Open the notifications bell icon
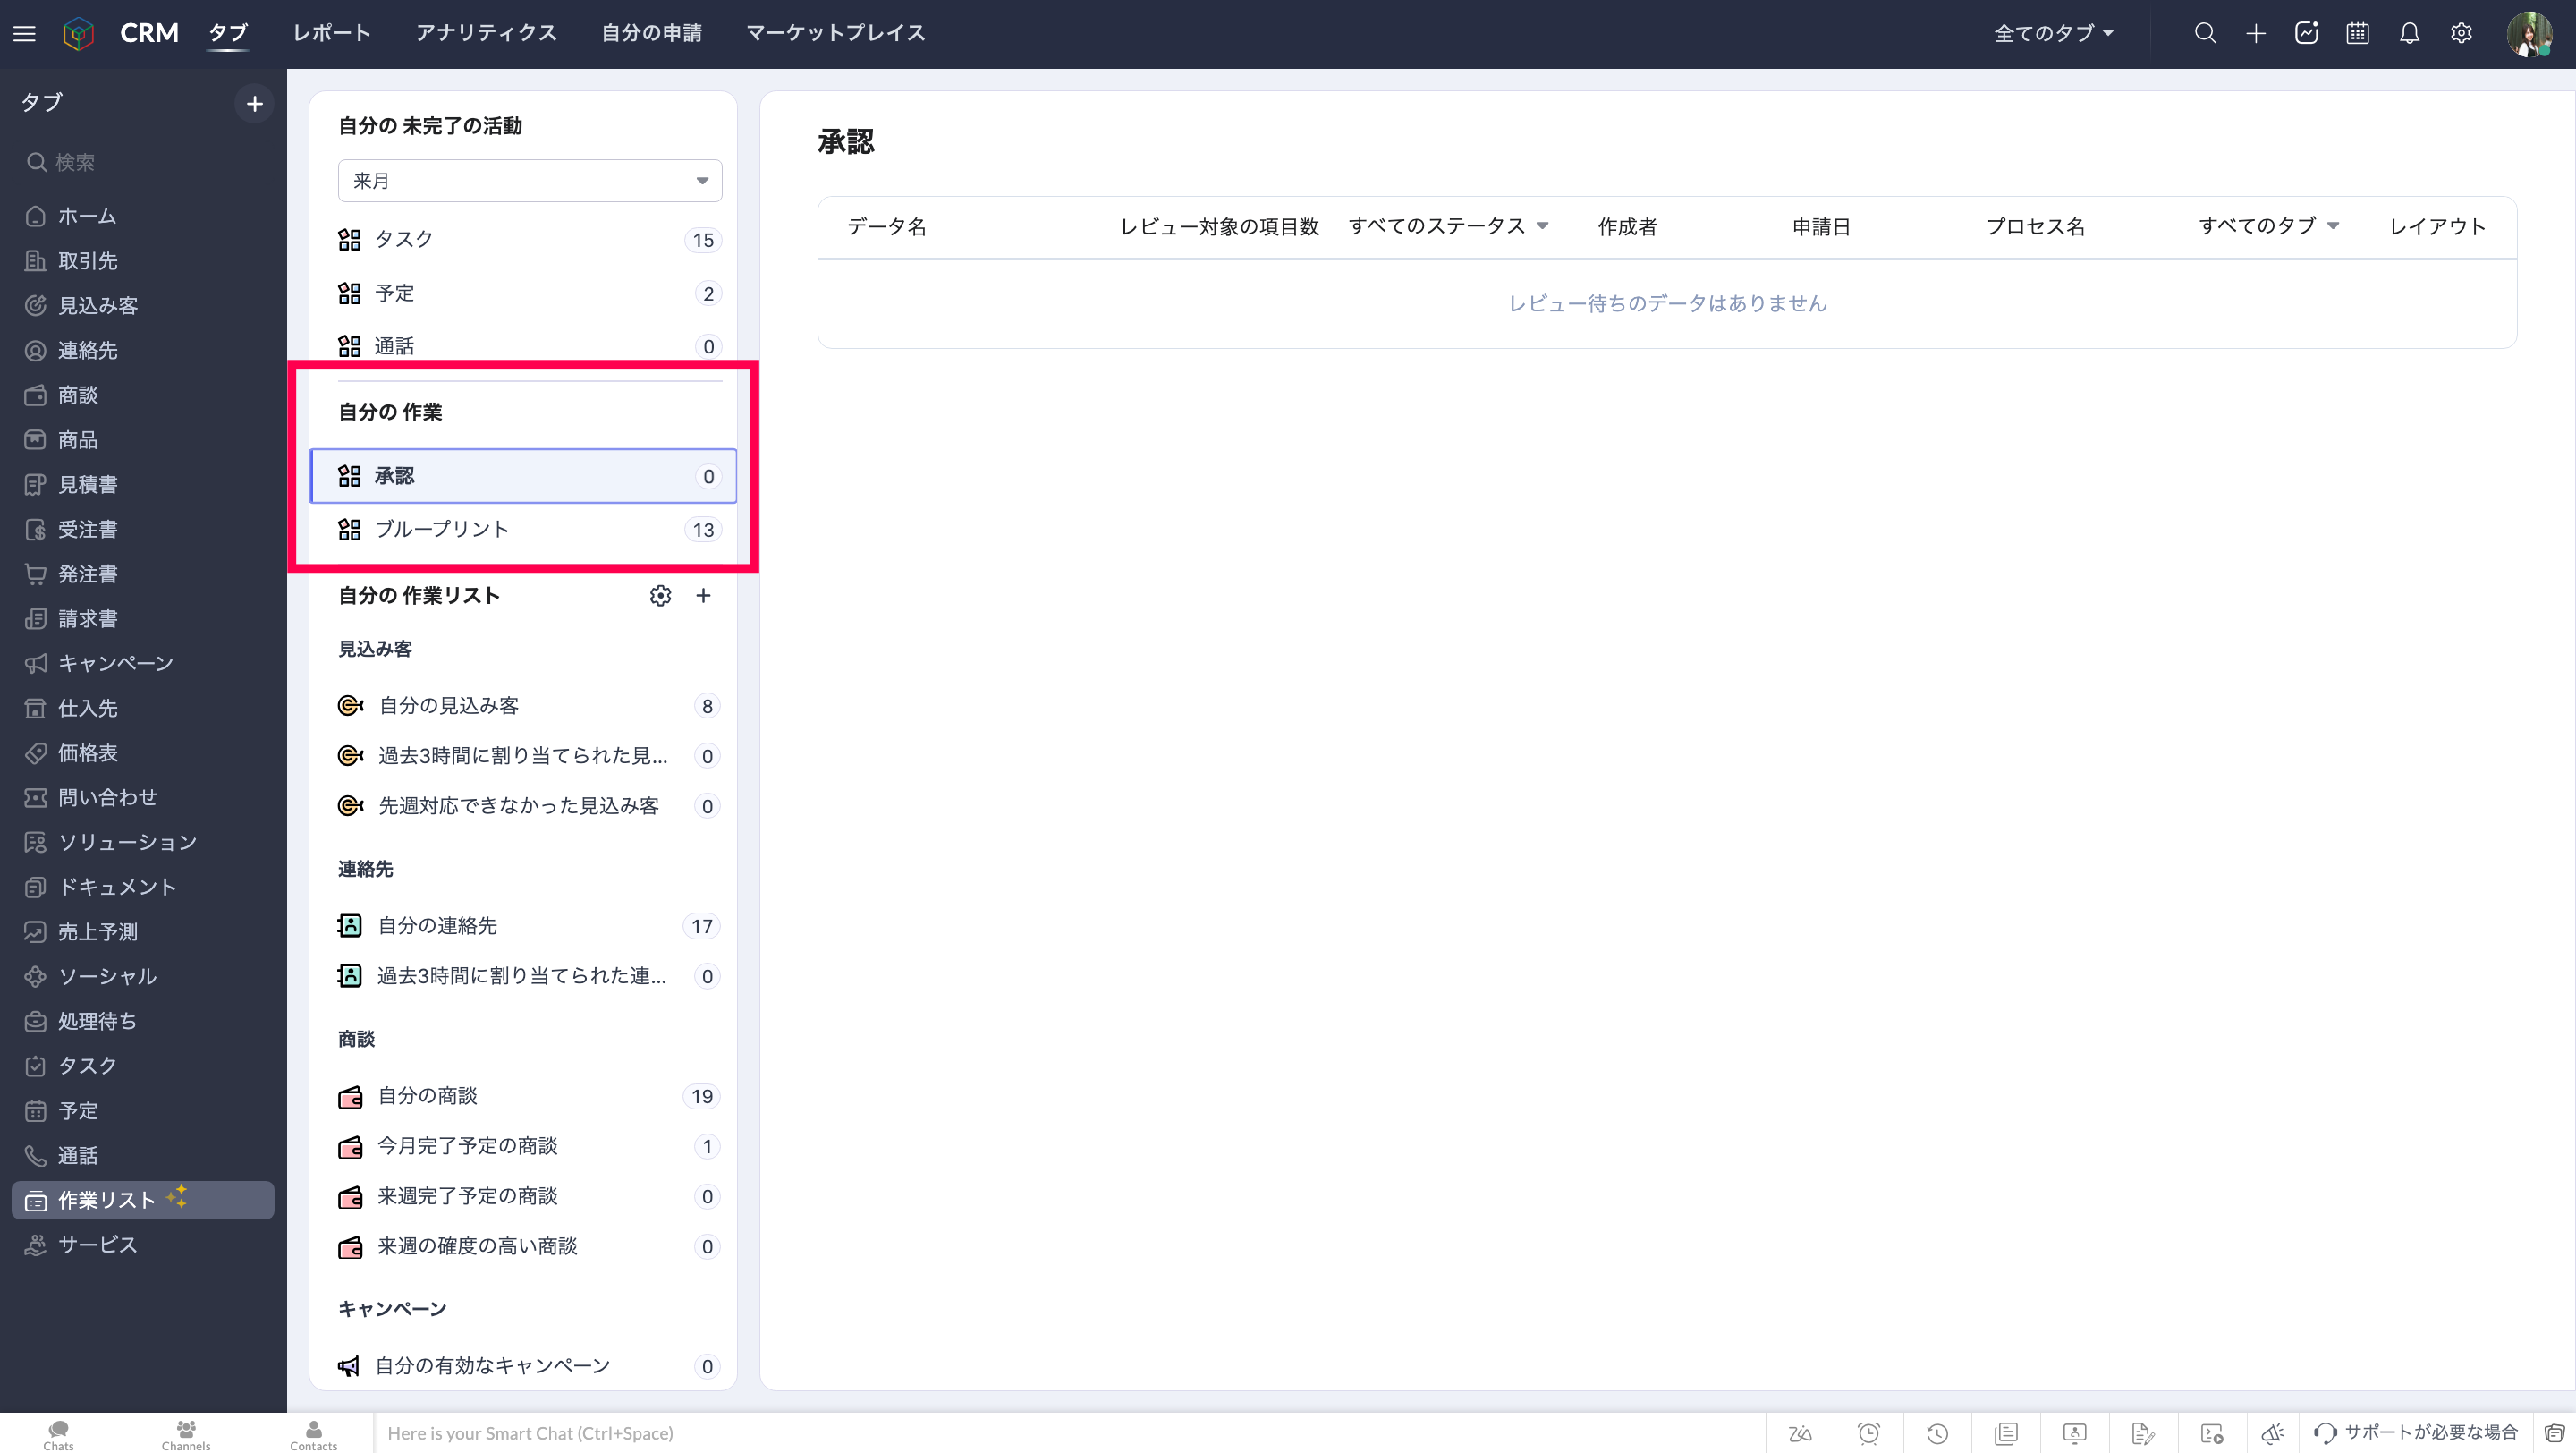Viewport: 2576px width, 1453px height. click(2409, 33)
